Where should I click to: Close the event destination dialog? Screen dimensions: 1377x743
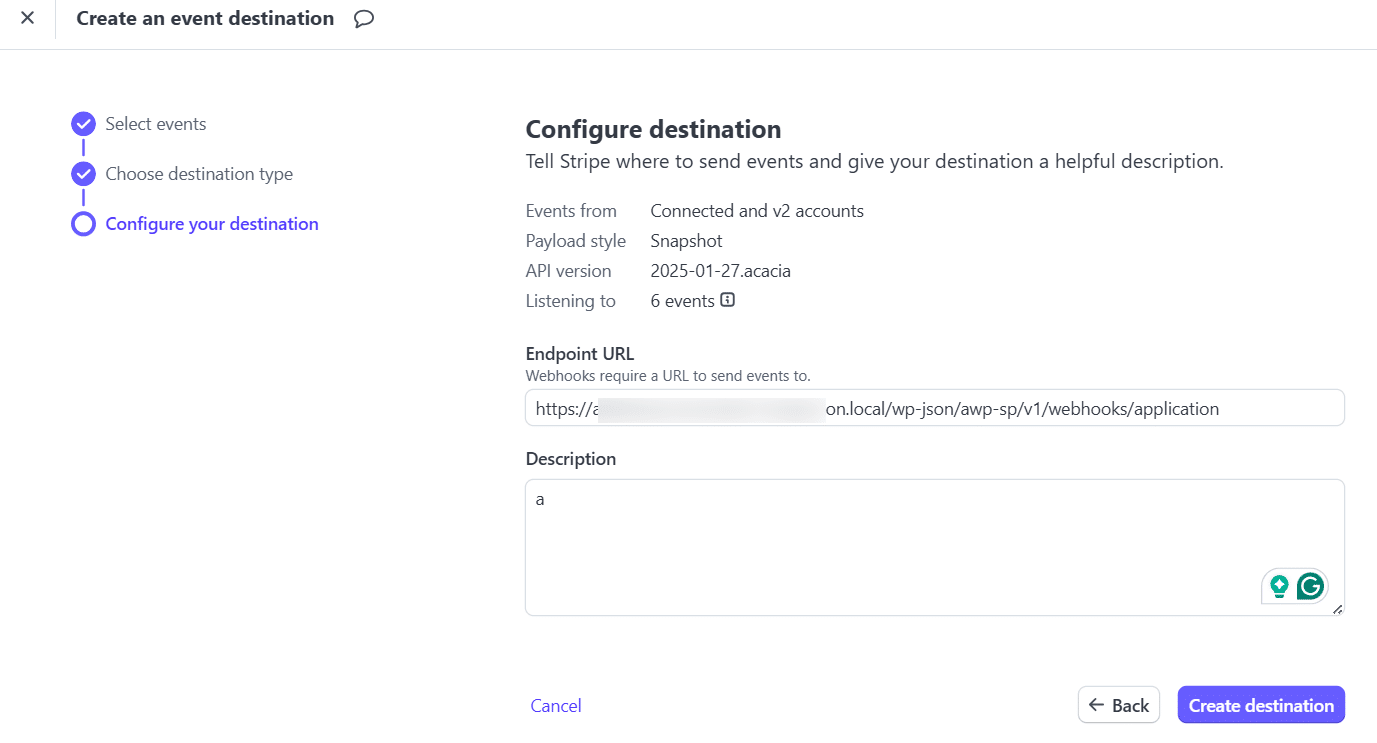(27, 18)
